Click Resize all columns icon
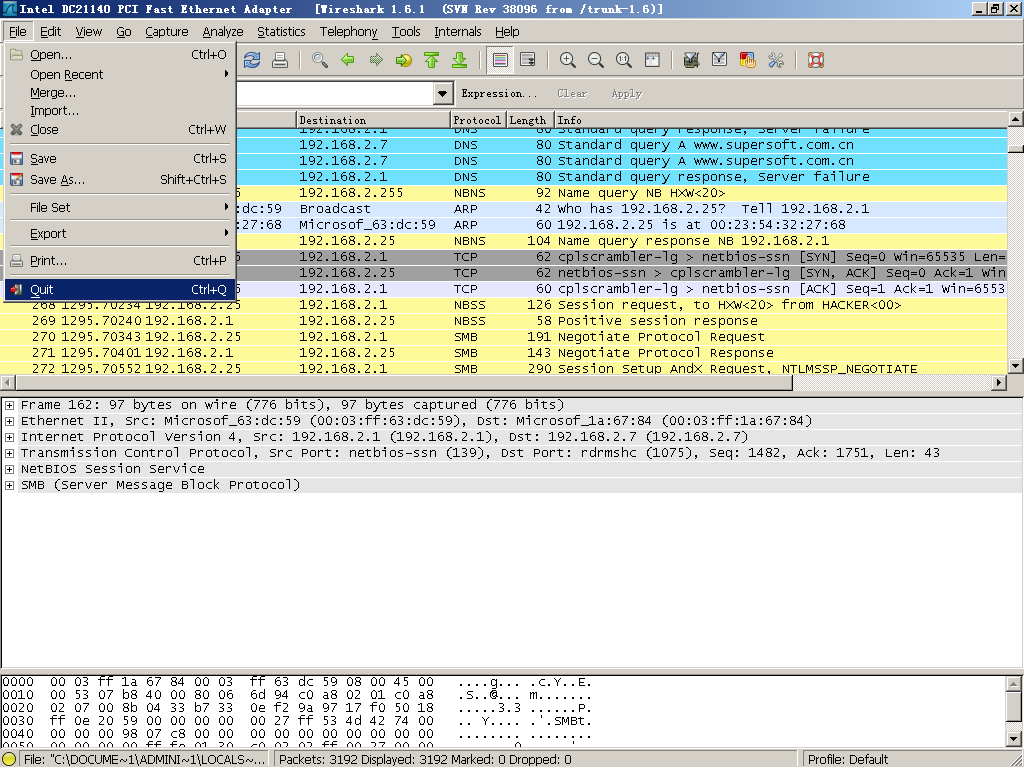Image resolution: width=1024 pixels, height=768 pixels. (x=652, y=60)
